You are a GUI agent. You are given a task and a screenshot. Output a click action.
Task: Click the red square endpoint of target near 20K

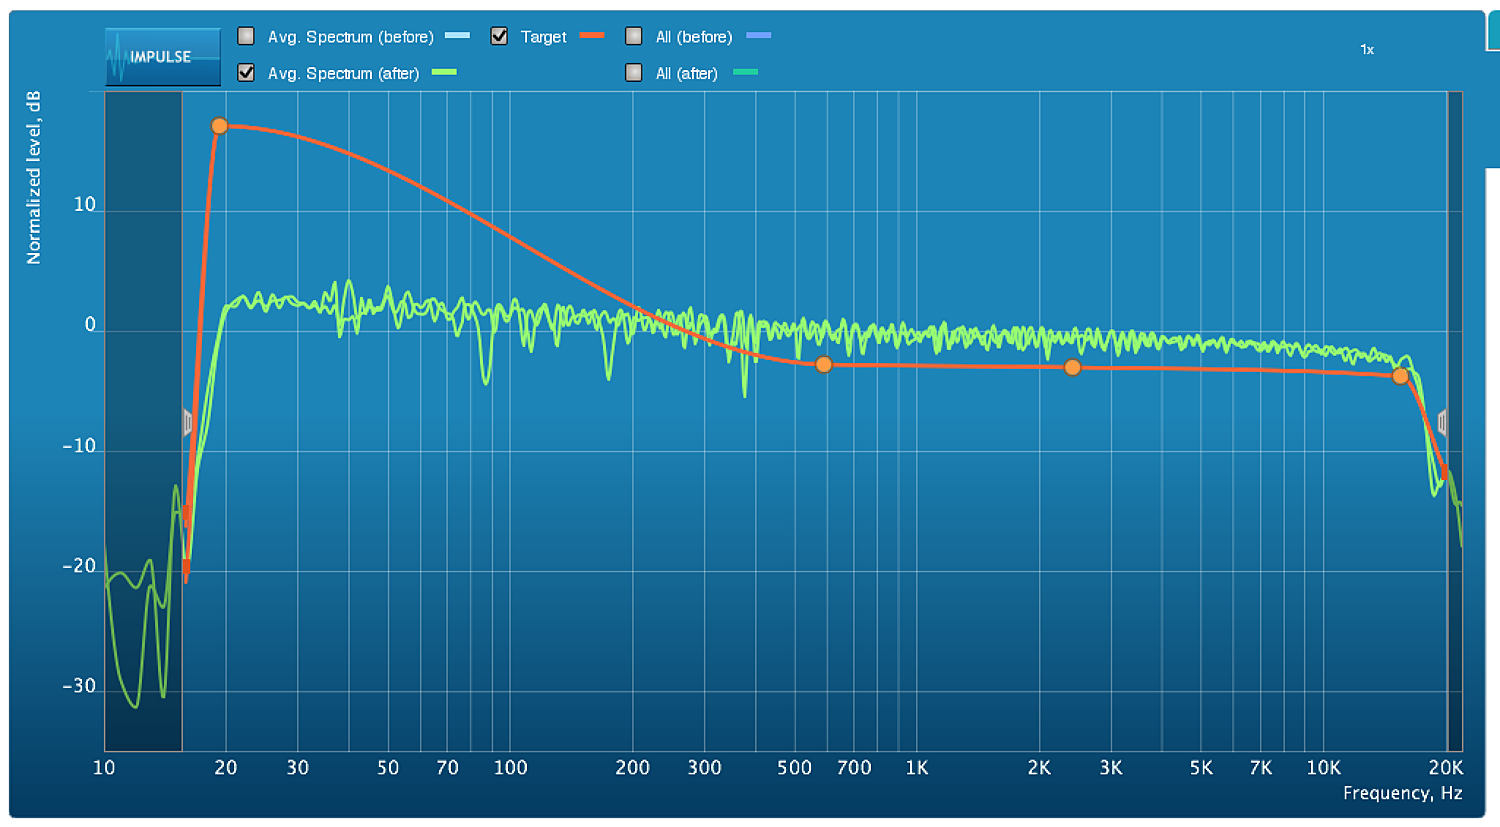[x=1444, y=472]
